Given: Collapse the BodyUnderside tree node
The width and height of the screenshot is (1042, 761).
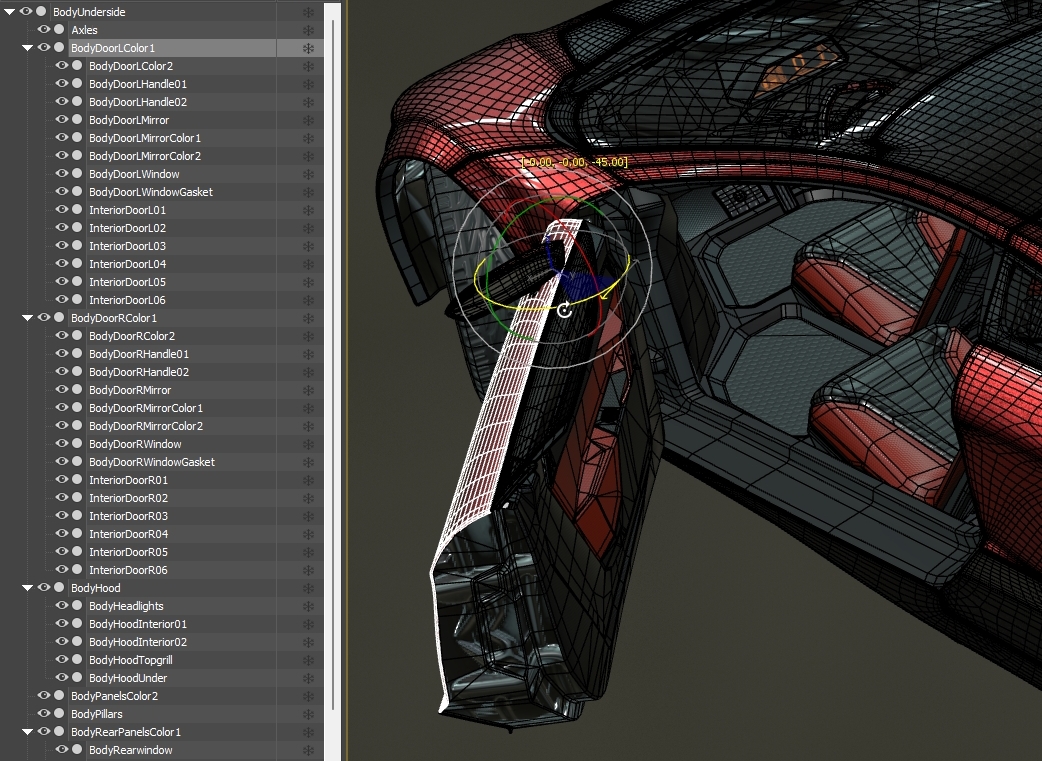Looking at the screenshot, I should pyautogui.click(x=9, y=12).
